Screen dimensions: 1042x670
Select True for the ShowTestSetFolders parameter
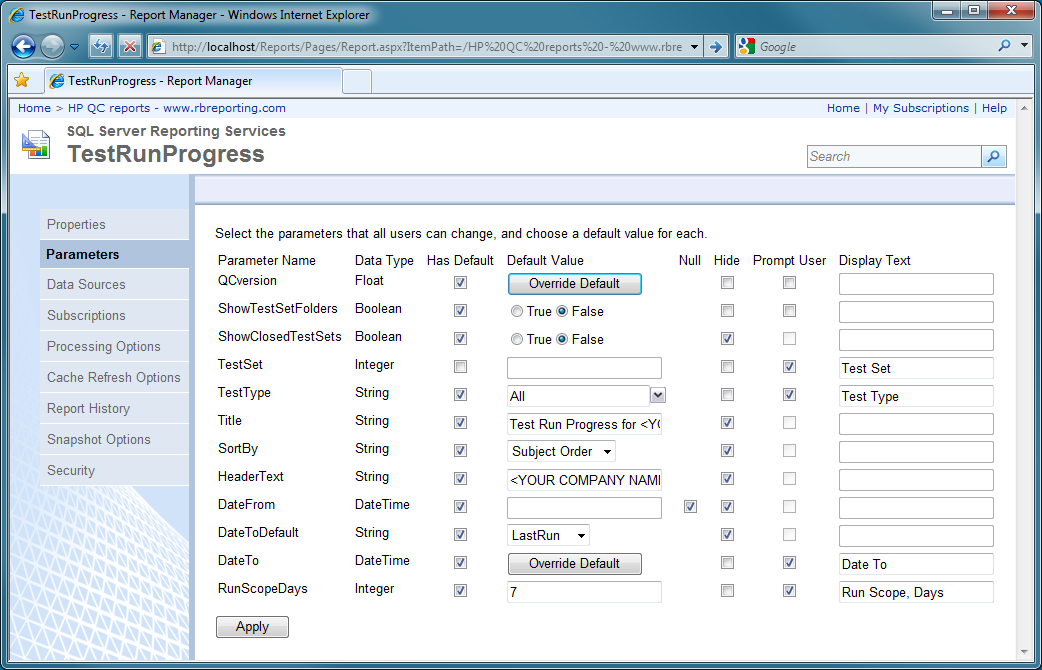pos(516,310)
